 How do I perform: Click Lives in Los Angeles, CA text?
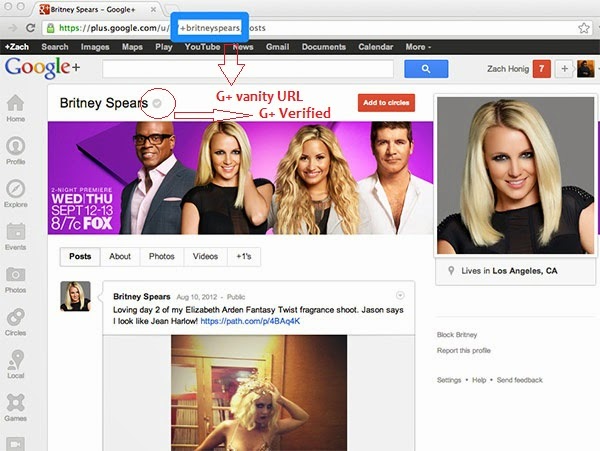click(509, 271)
